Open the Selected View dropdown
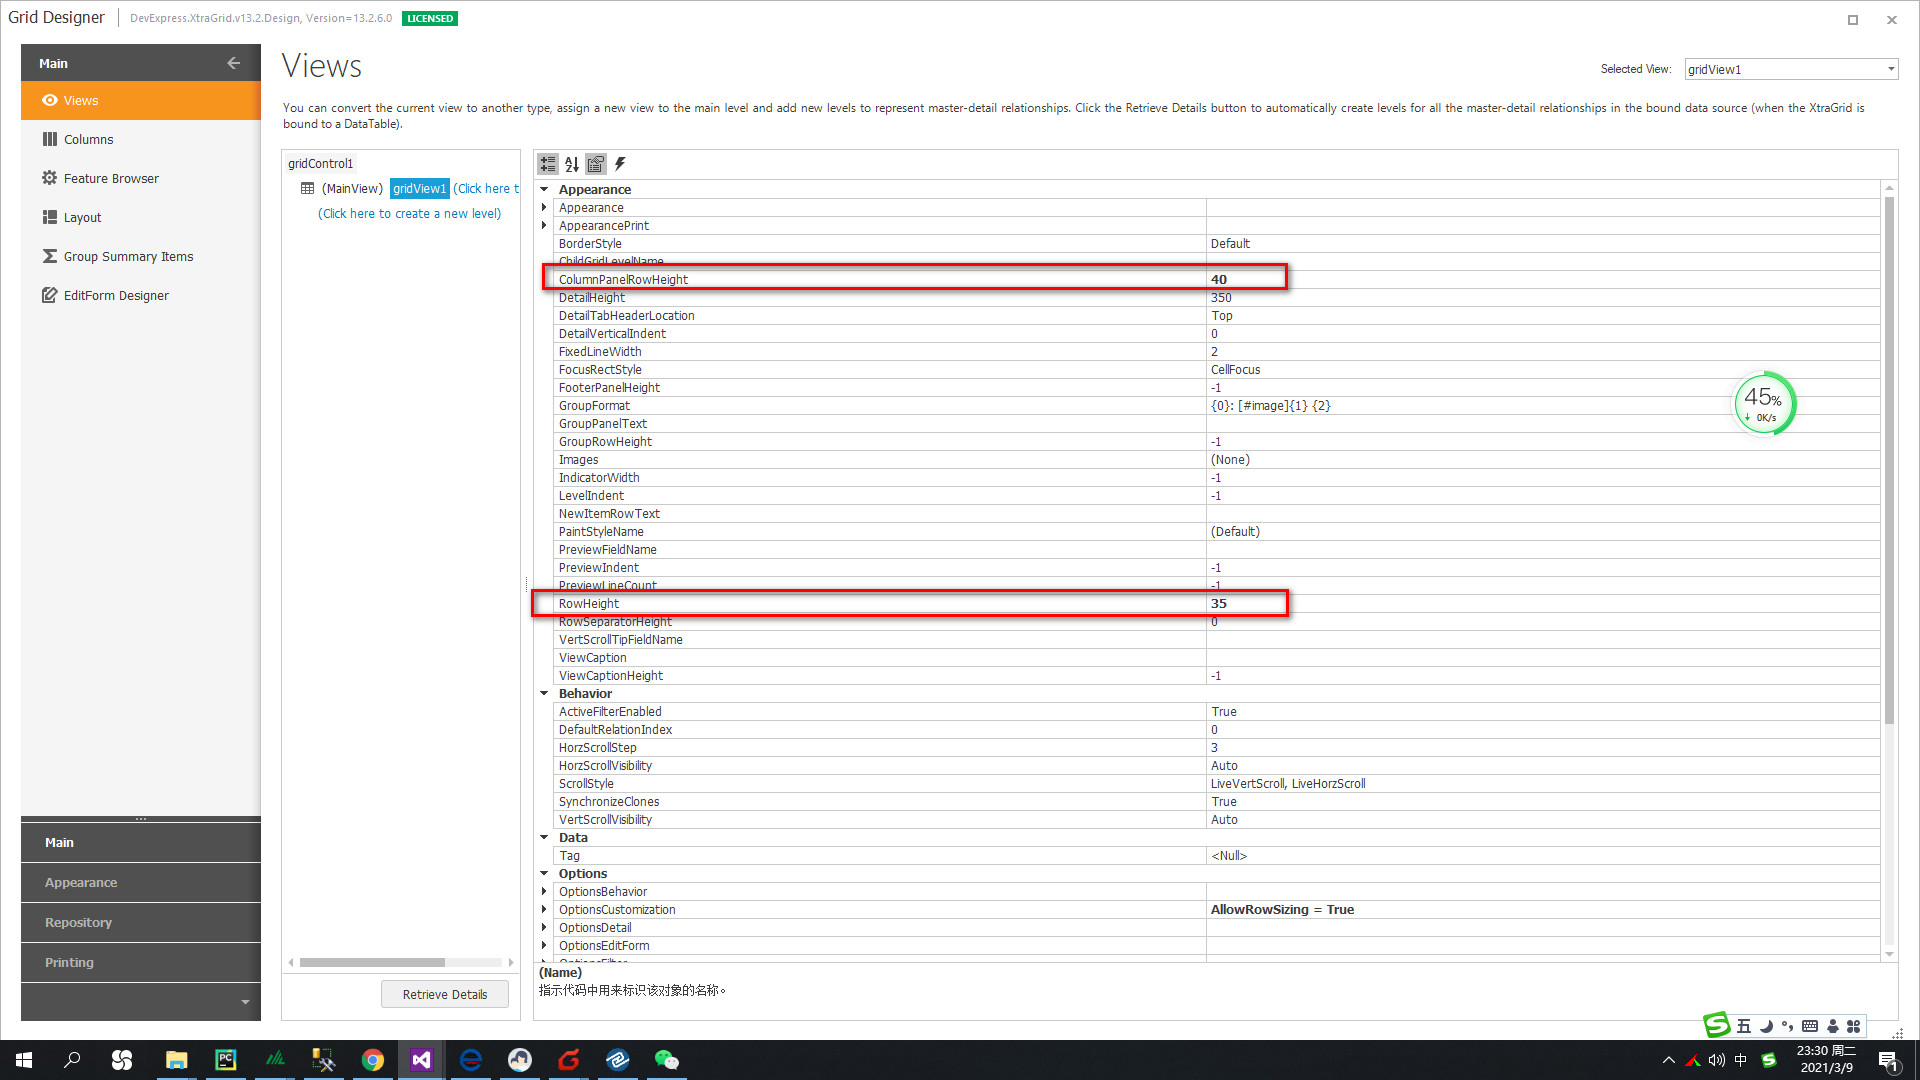Screen dimensions: 1920x1080 (x=1888, y=68)
